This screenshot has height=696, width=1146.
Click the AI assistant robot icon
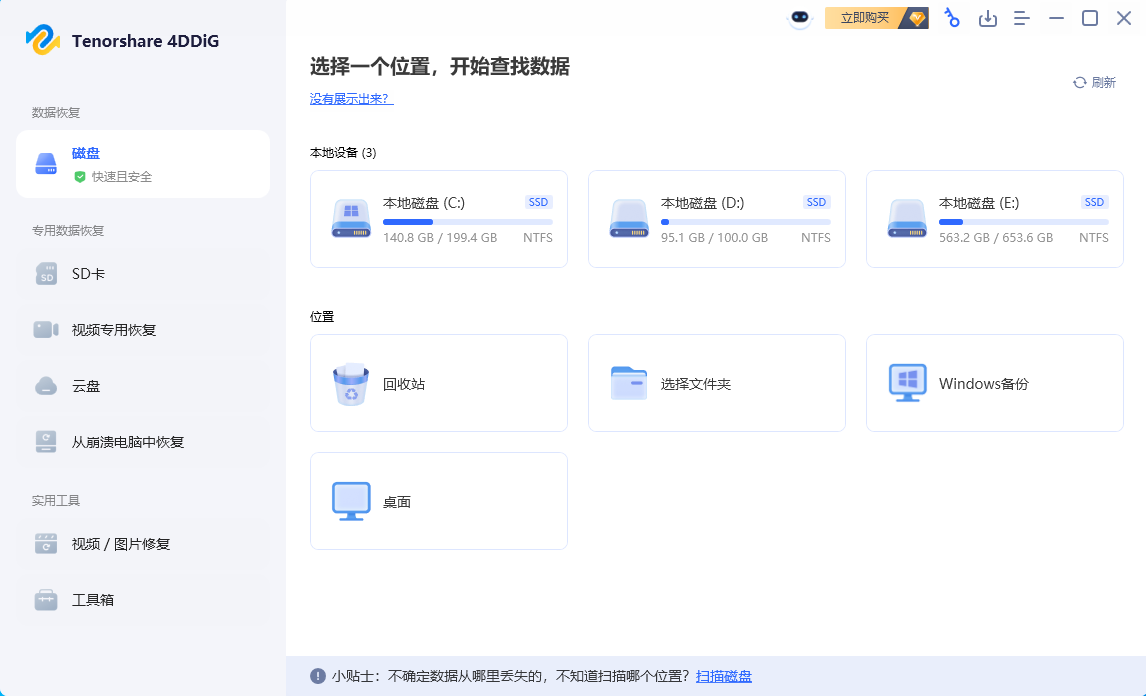[x=800, y=17]
